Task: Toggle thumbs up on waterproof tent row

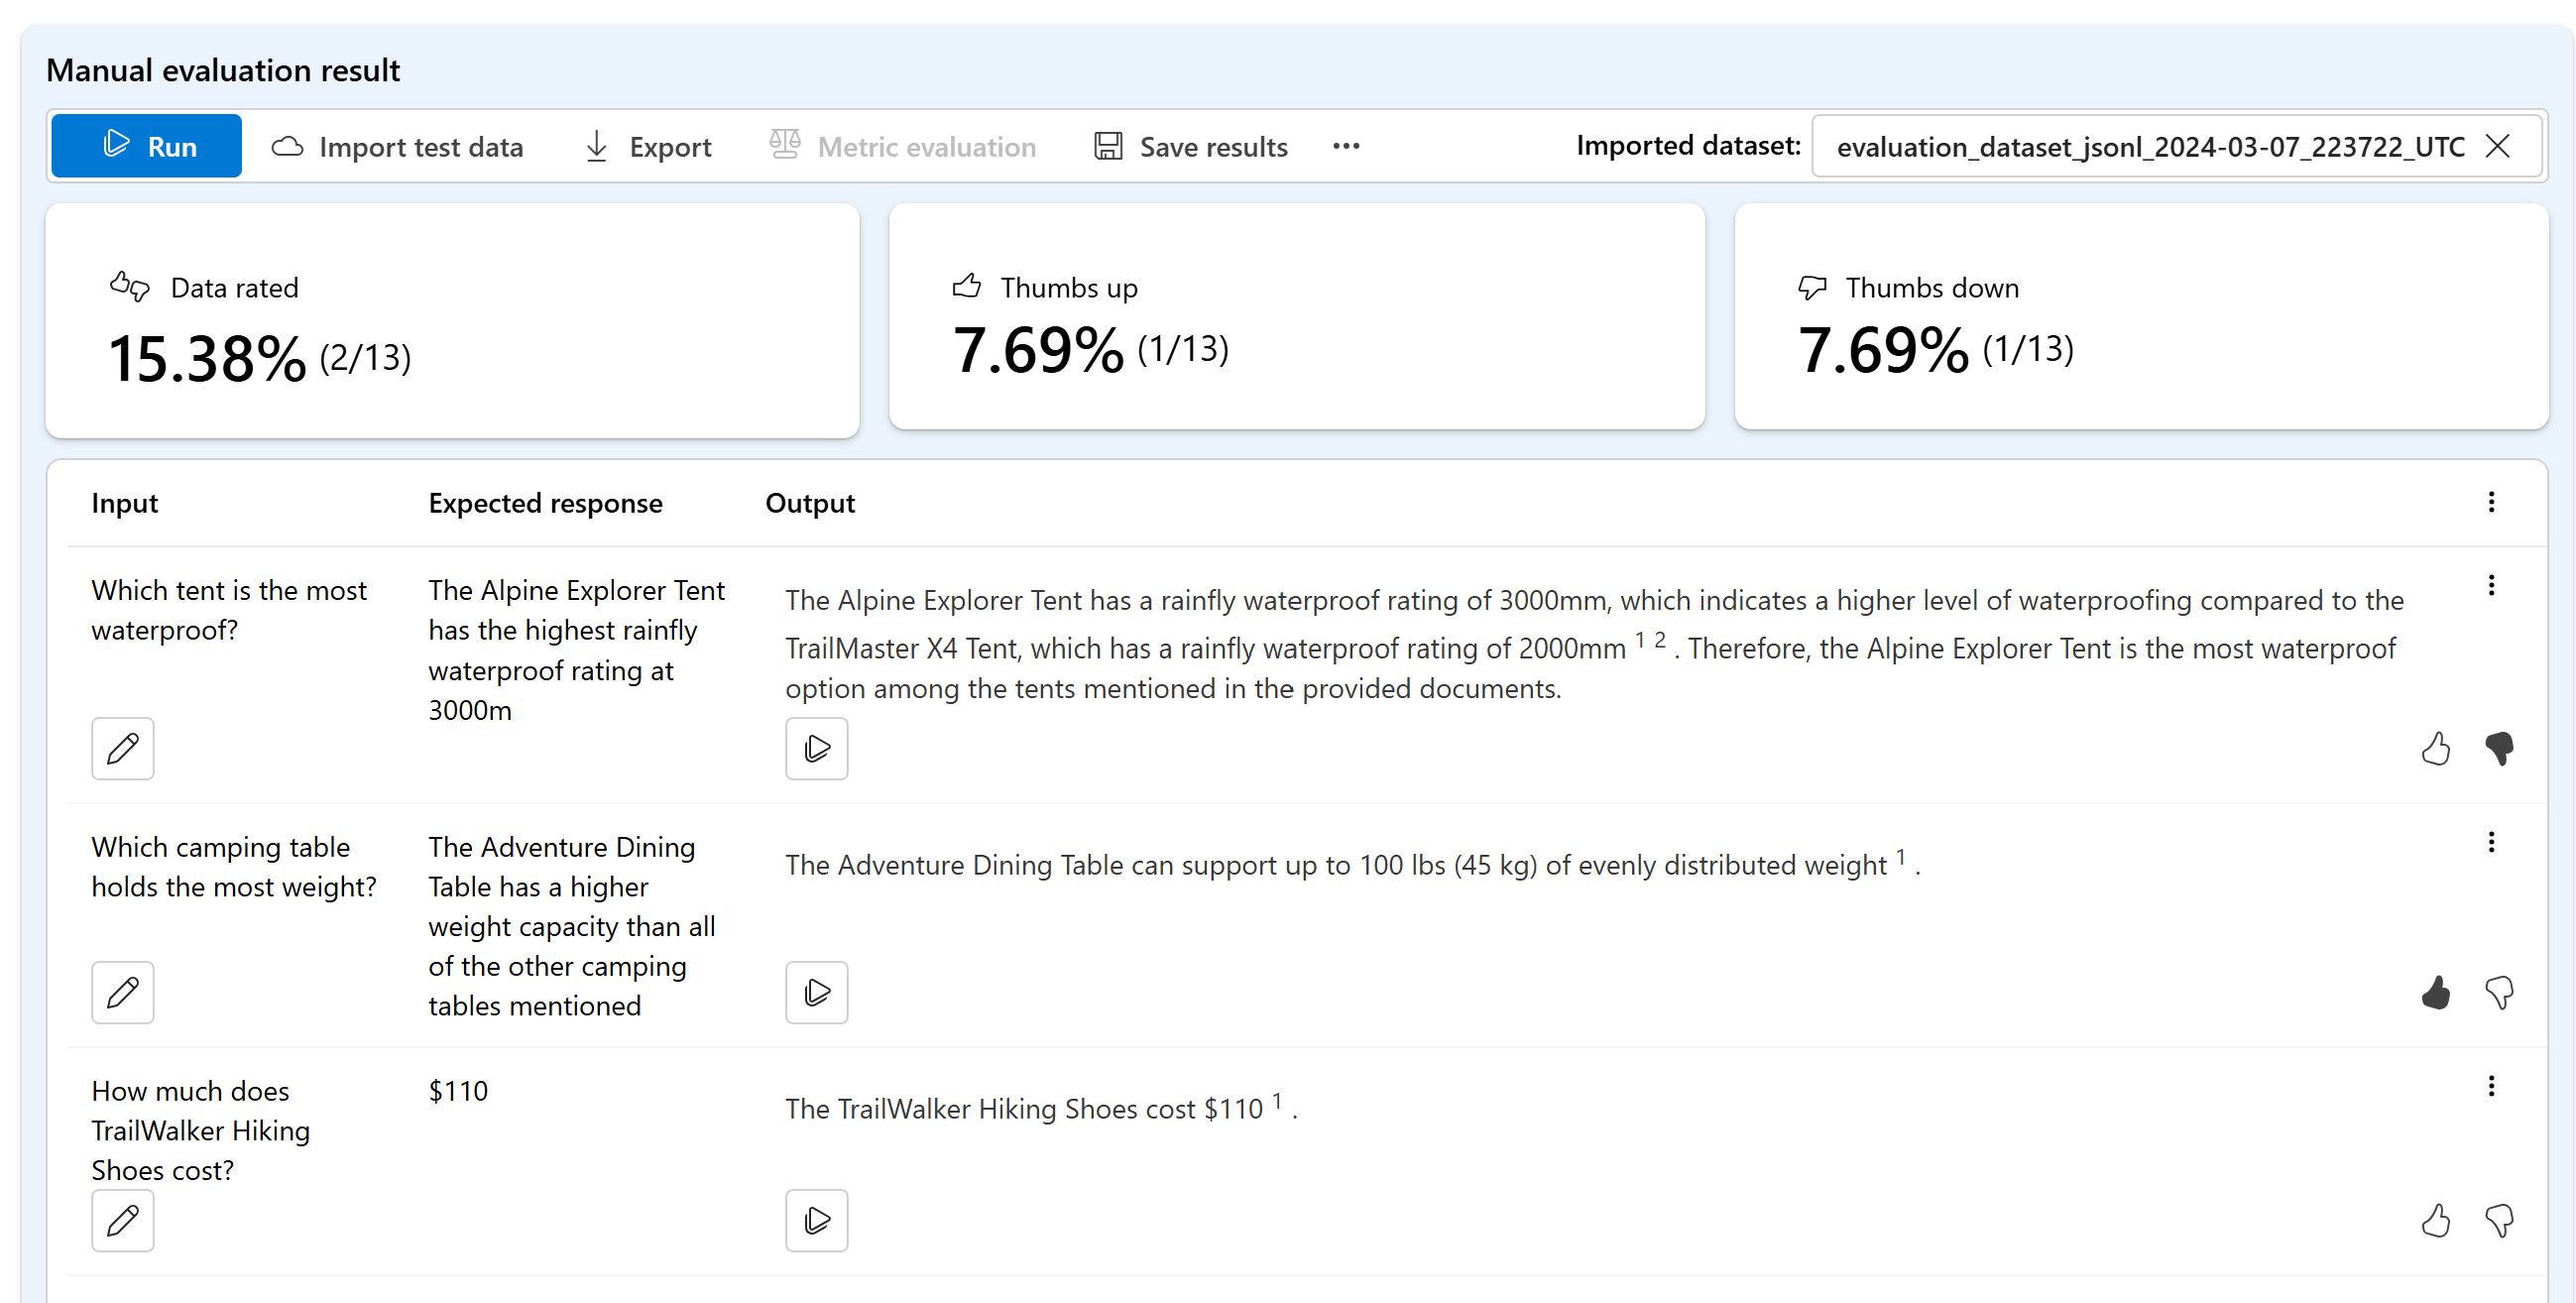Action: (2435, 748)
